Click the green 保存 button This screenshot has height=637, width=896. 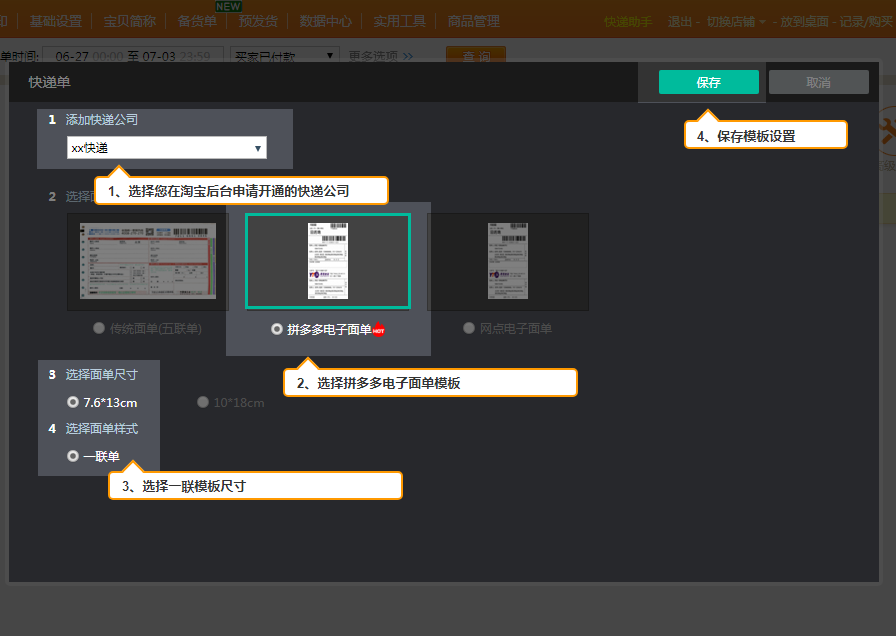(x=708, y=82)
